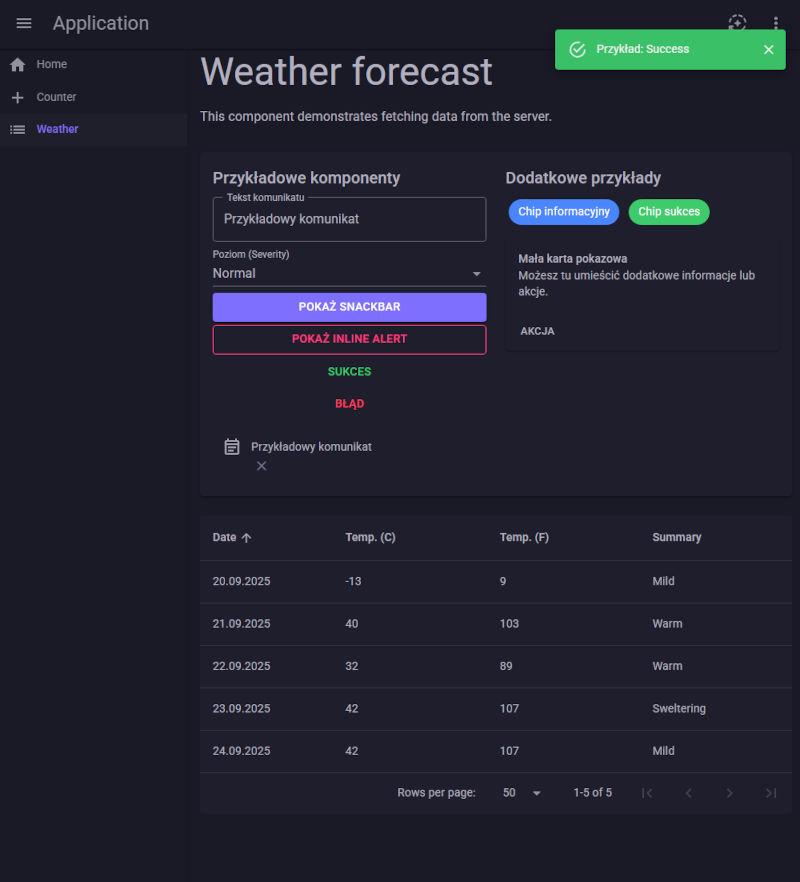Click the Date column sort arrow

247,538
